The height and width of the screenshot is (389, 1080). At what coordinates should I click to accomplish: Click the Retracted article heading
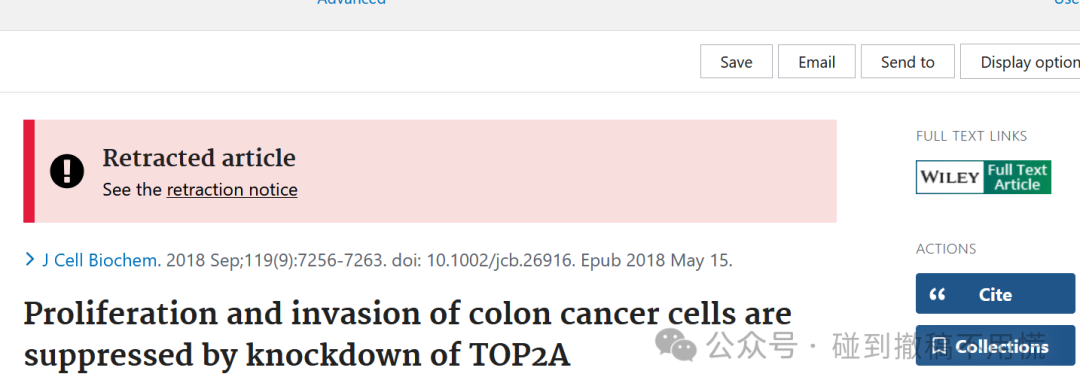click(199, 158)
